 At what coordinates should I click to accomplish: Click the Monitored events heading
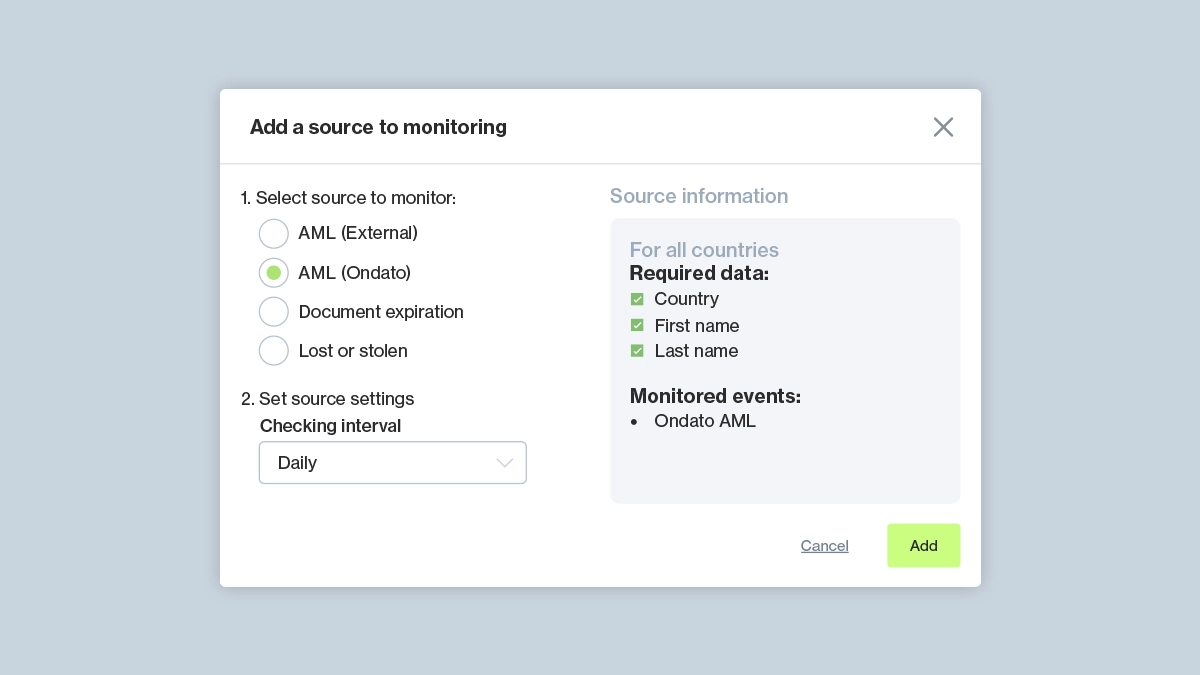[715, 396]
